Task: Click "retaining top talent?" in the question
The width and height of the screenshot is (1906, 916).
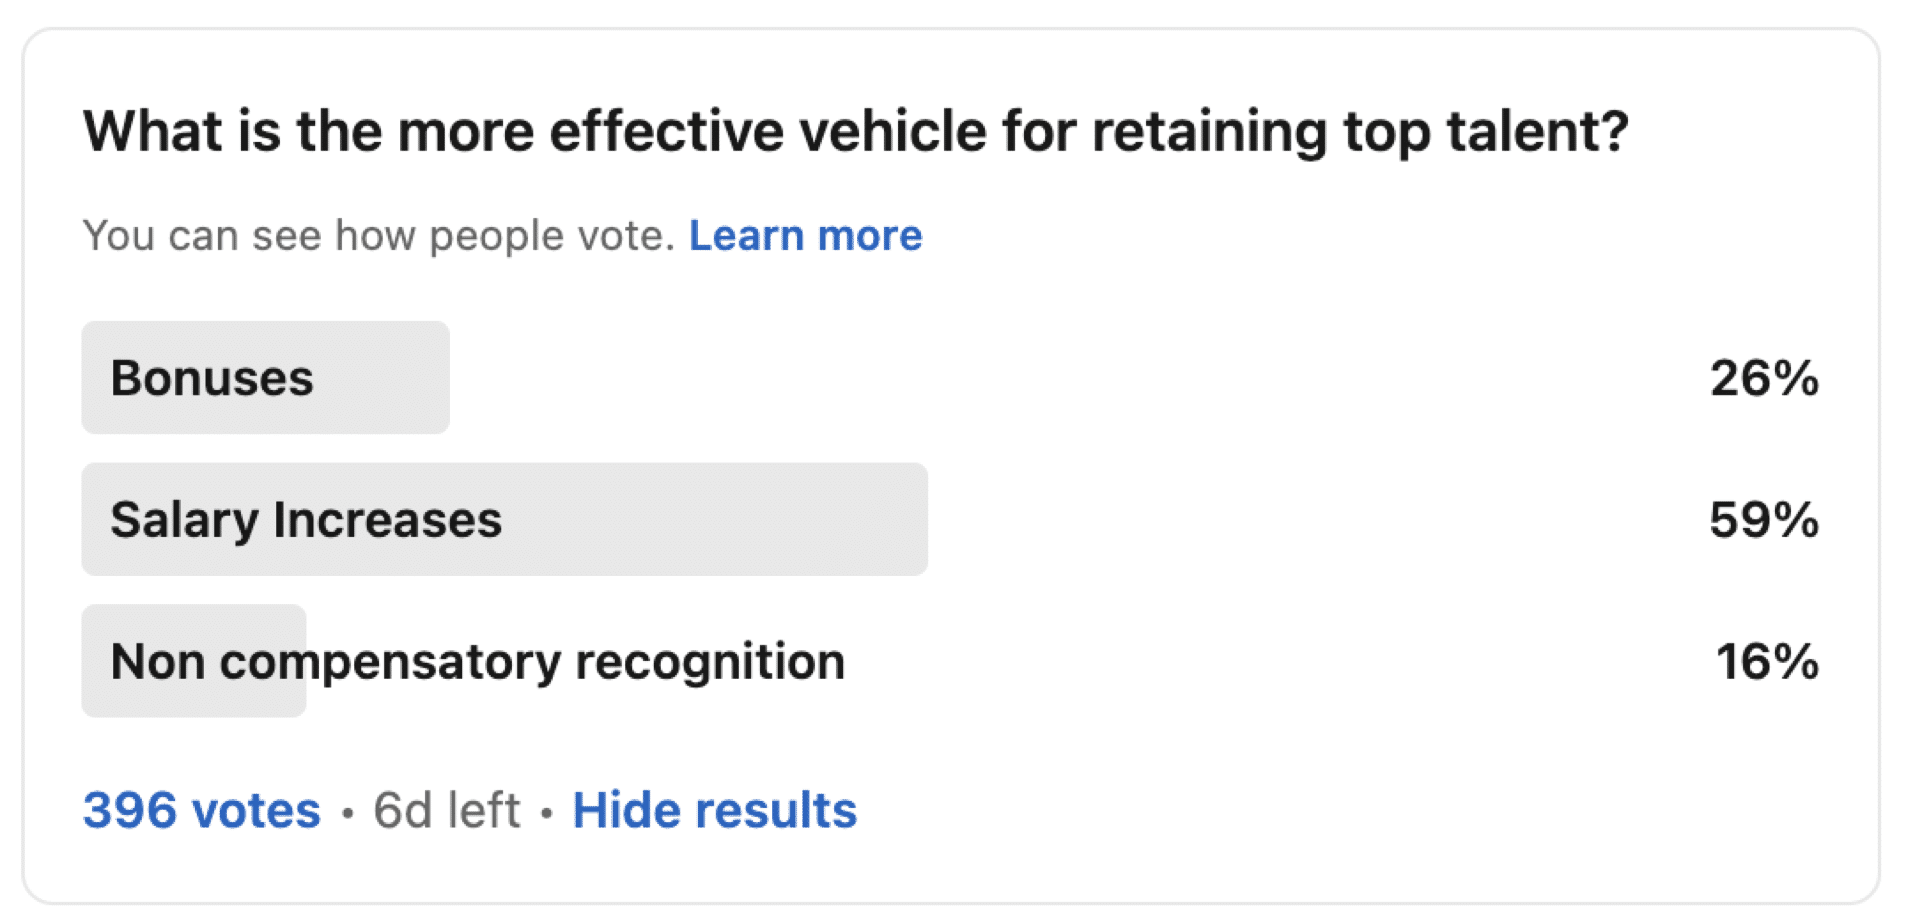Action: pos(1360,132)
